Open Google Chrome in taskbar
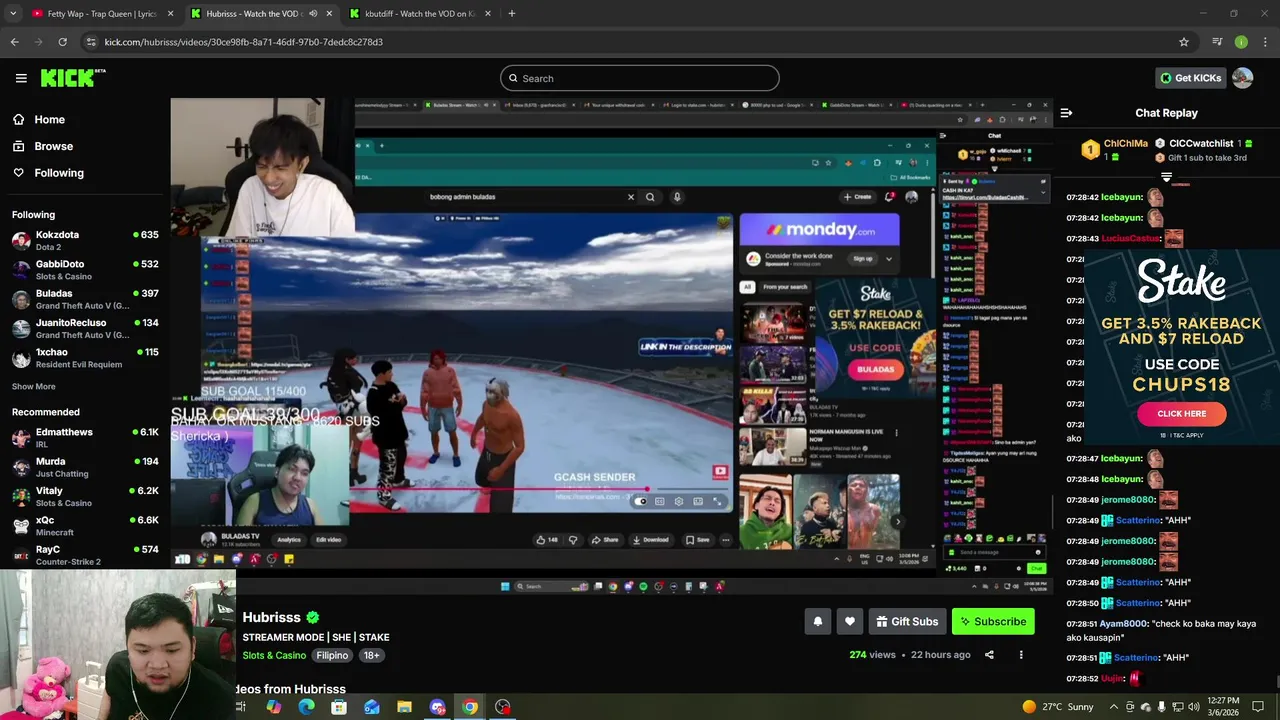 point(470,707)
